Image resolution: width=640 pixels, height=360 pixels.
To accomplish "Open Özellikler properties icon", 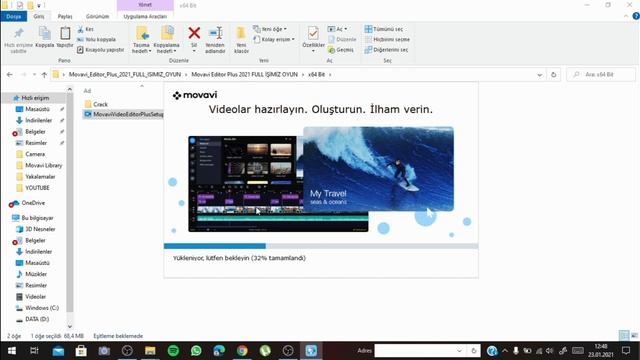I will [x=313, y=33].
